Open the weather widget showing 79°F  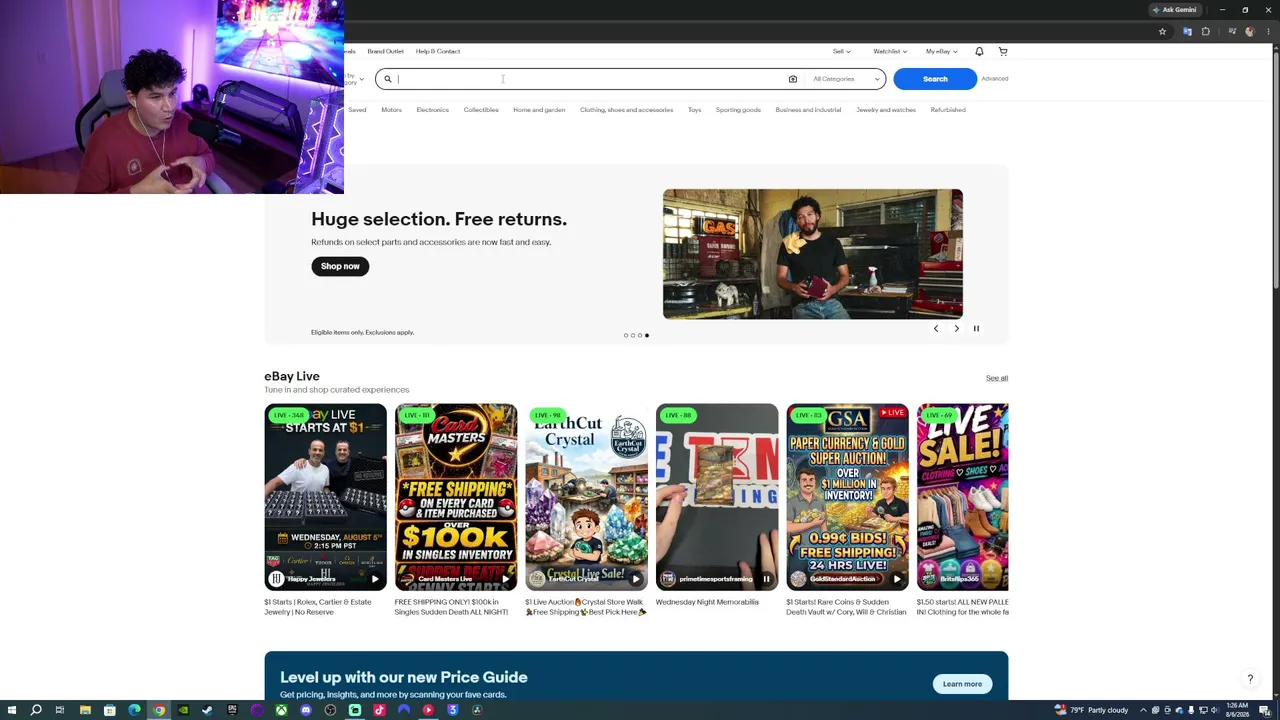tap(1091, 710)
